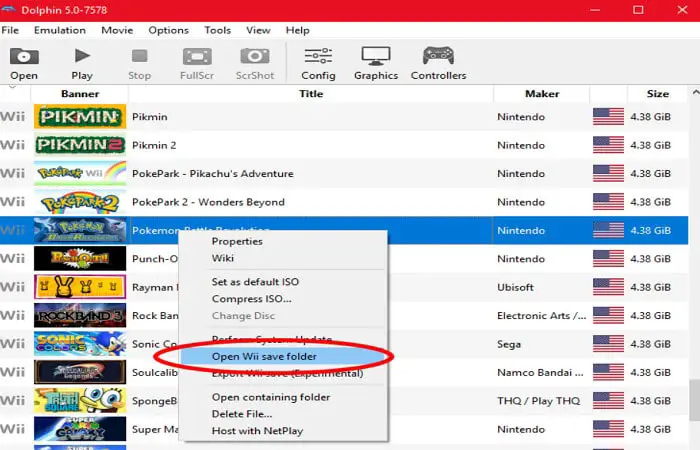Take a screenshot with the ScrShot icon
The height and width of the screenshot is (450, 700).
pyautogui.click(x=255, y=56)
